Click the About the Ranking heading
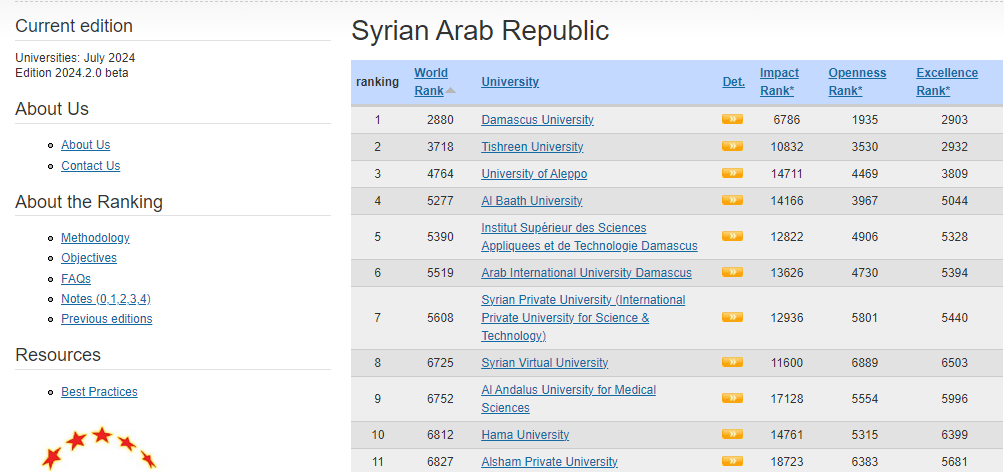The image size is (1004, 472). [89, 202]
